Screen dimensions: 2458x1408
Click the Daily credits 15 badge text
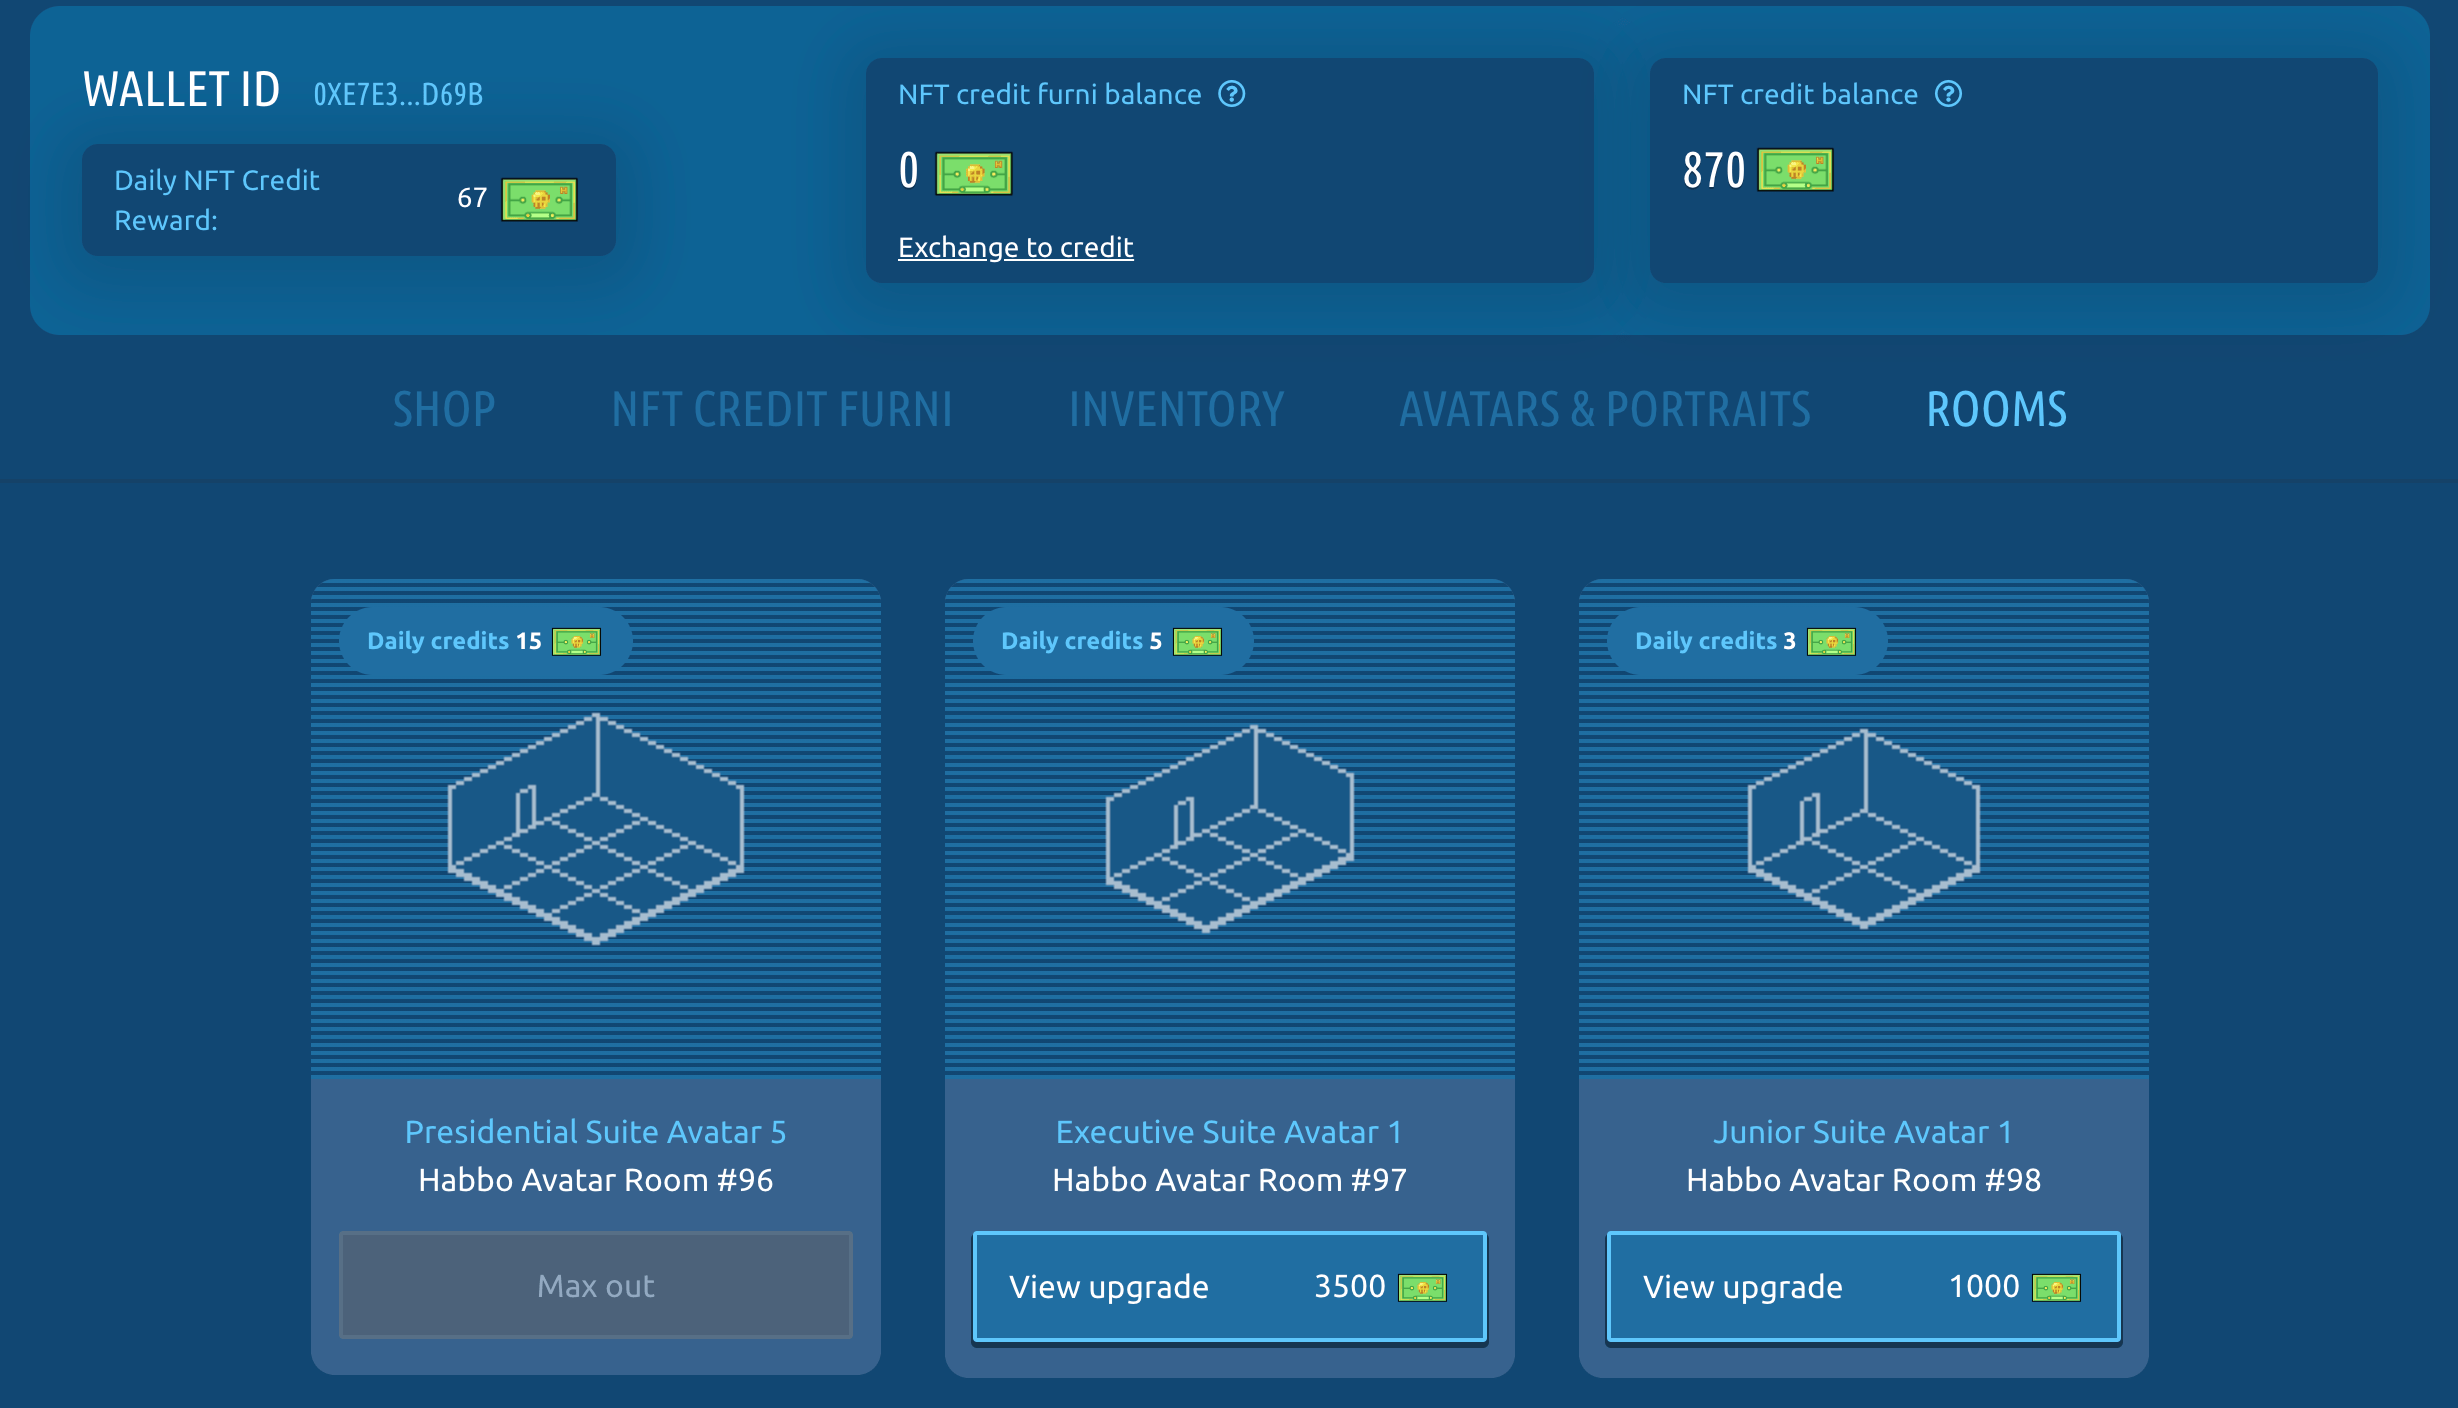pos(454,641)
